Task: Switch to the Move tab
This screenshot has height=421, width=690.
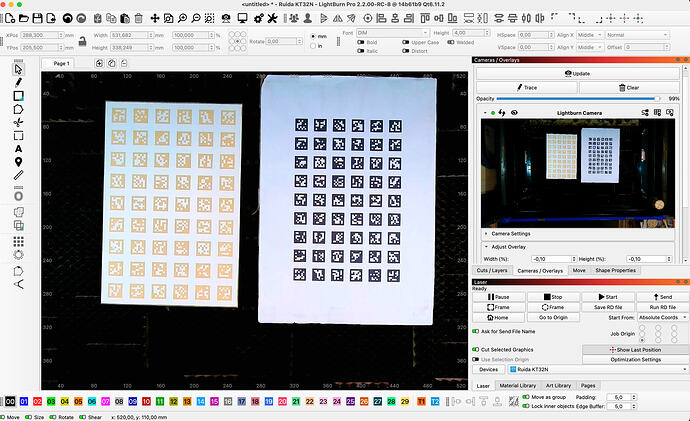Action: [x=579, y=271]
